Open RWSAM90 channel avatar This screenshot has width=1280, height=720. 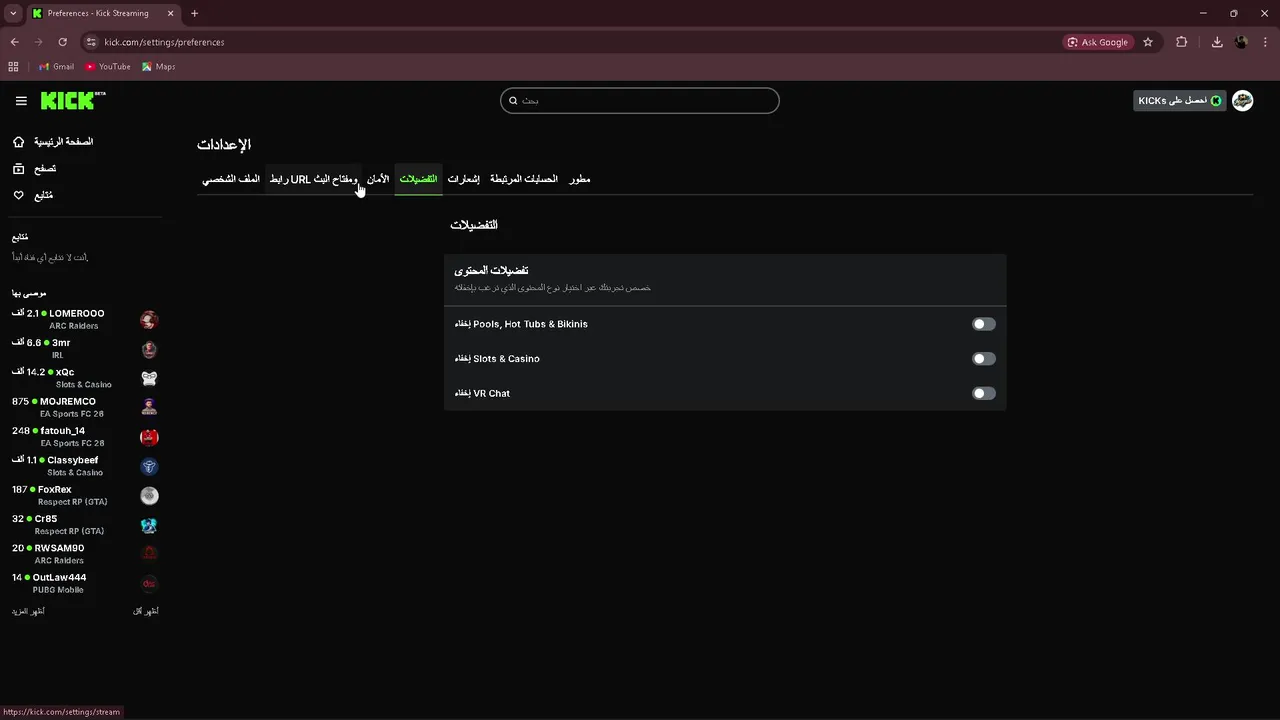pos(149,554)
